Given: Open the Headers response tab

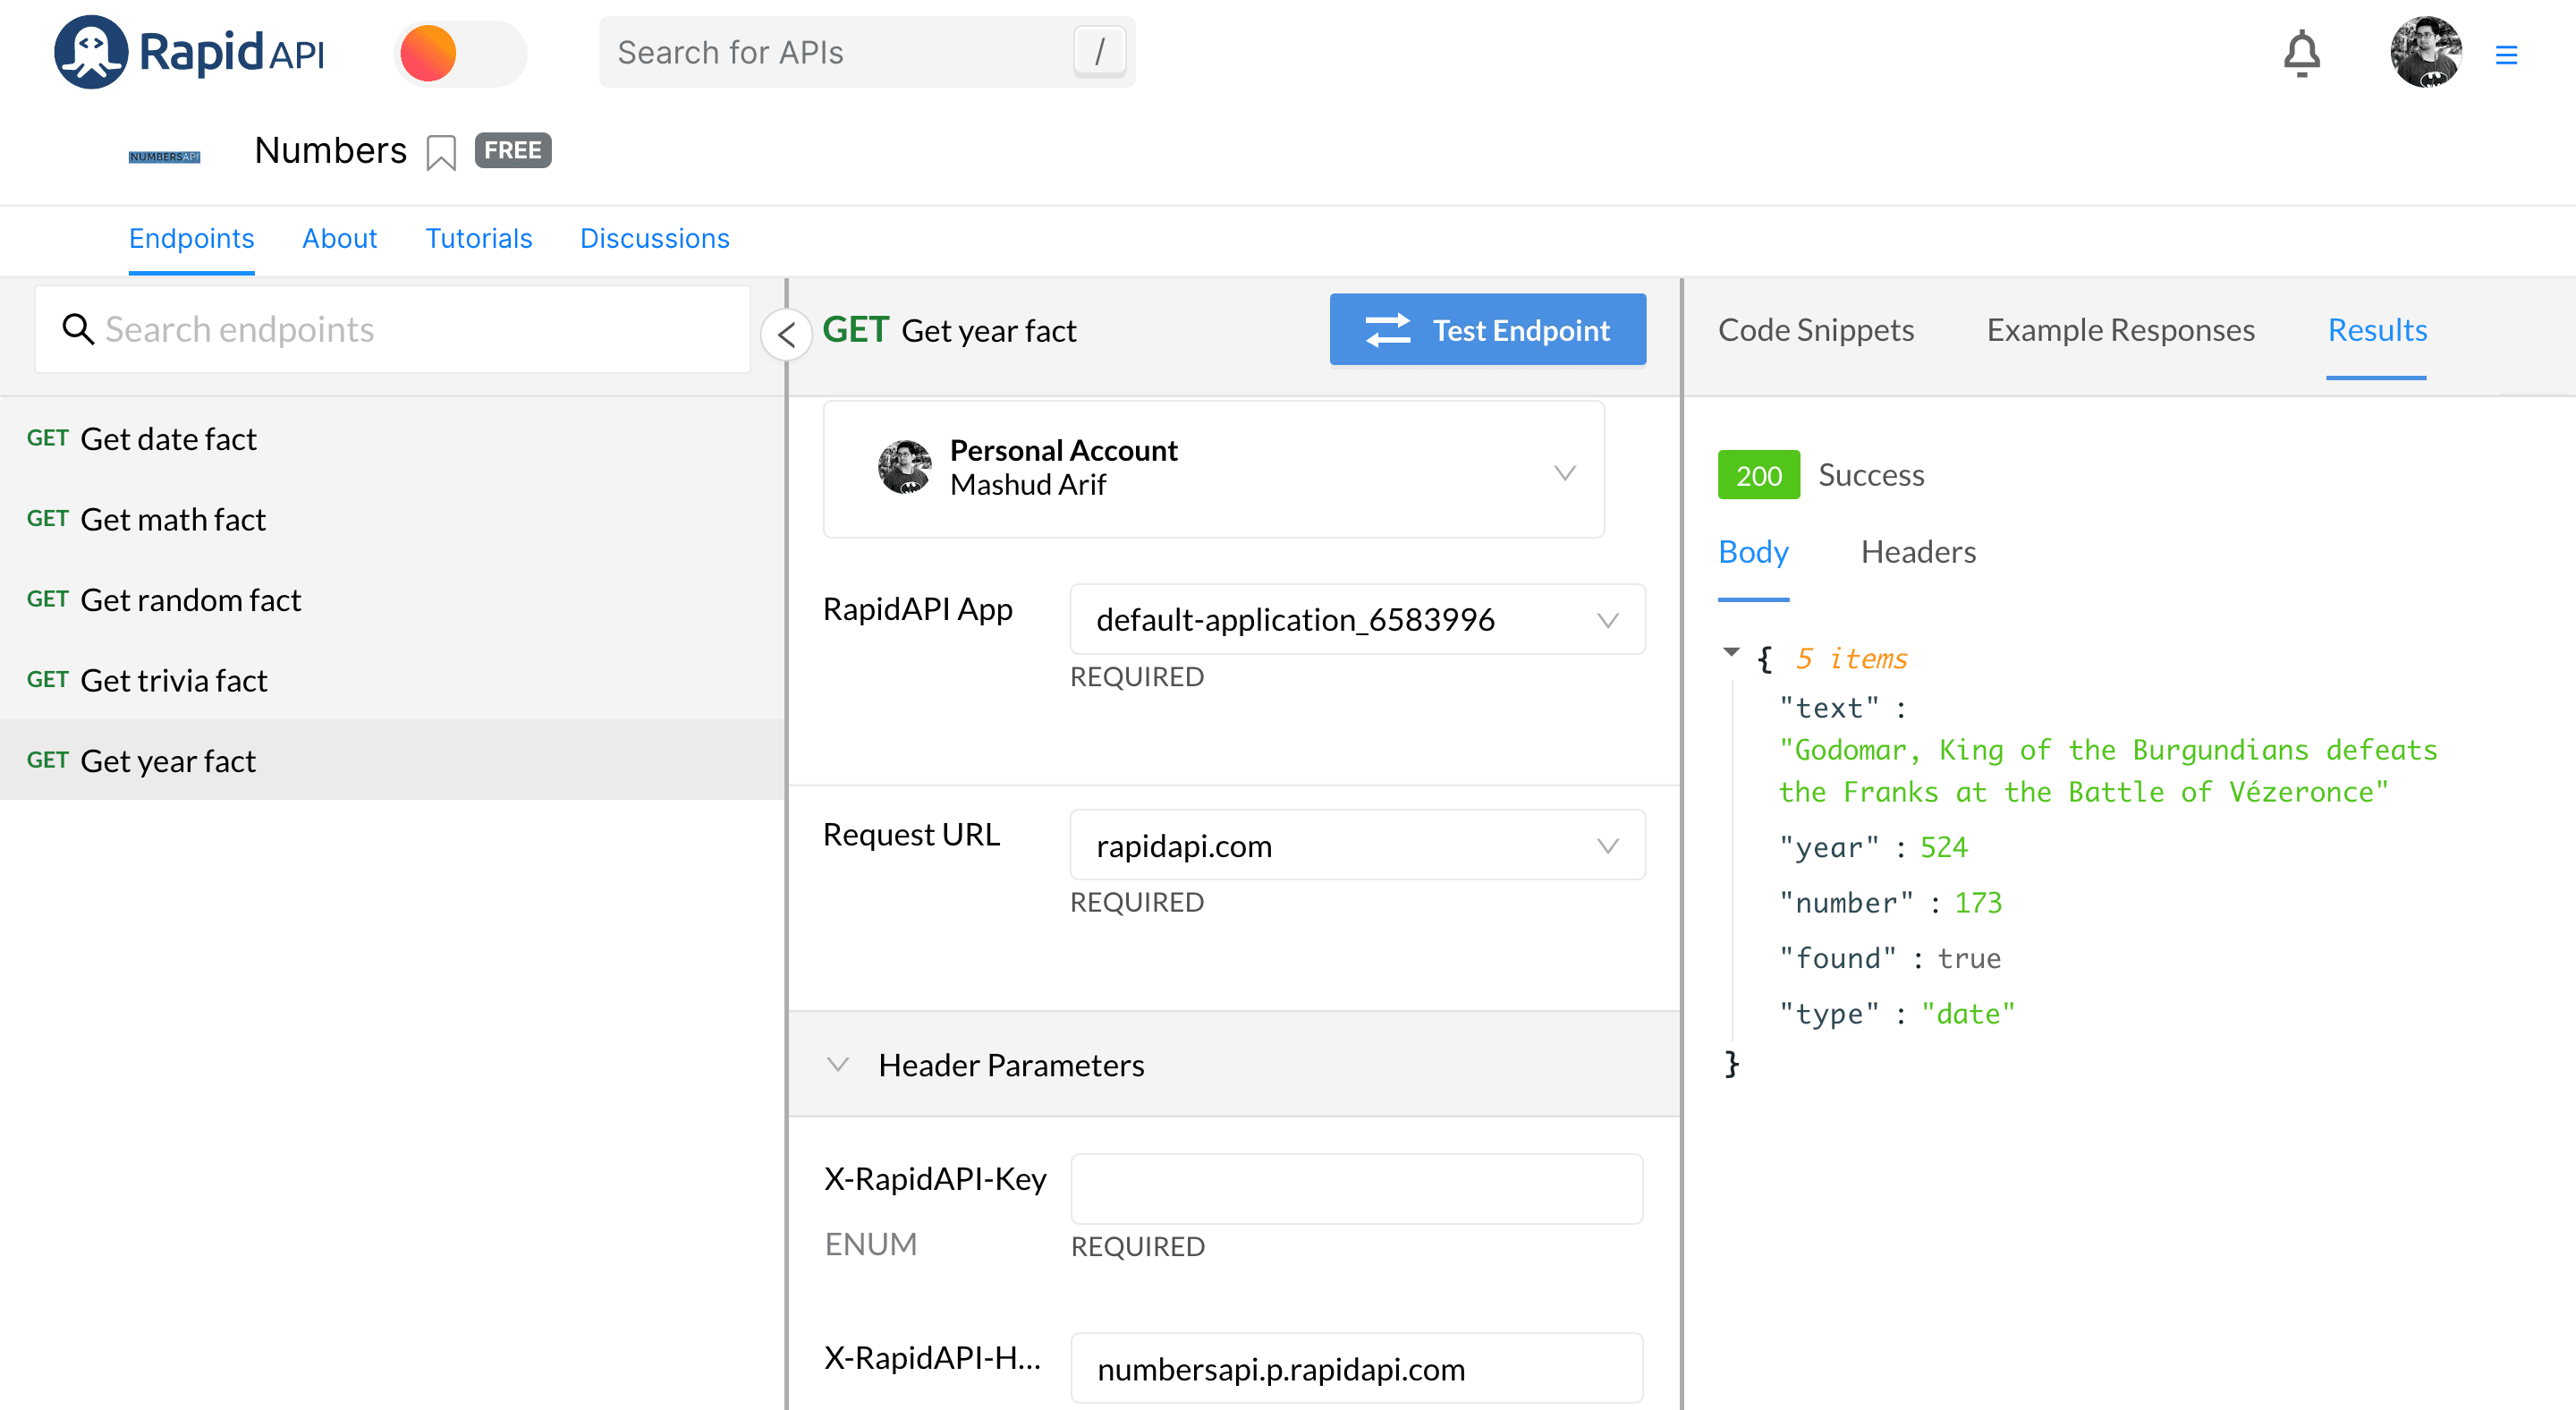Looking at the screenshot, I should pyautogui.click(x=1918, y=551).
